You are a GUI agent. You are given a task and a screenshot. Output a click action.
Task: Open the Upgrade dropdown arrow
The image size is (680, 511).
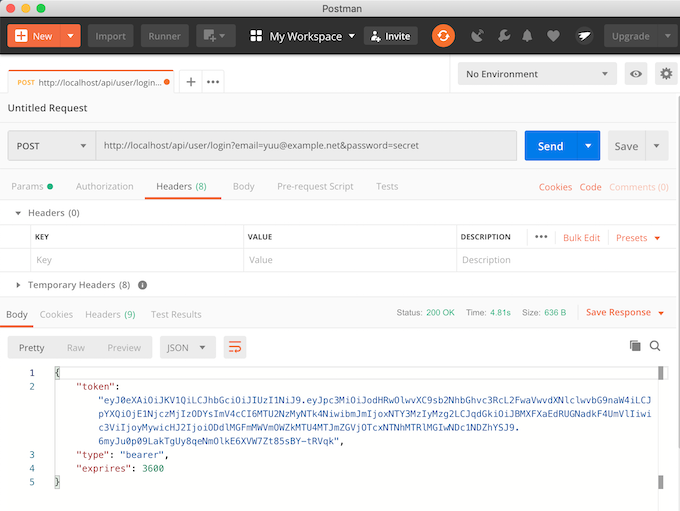tap(667, 36)
